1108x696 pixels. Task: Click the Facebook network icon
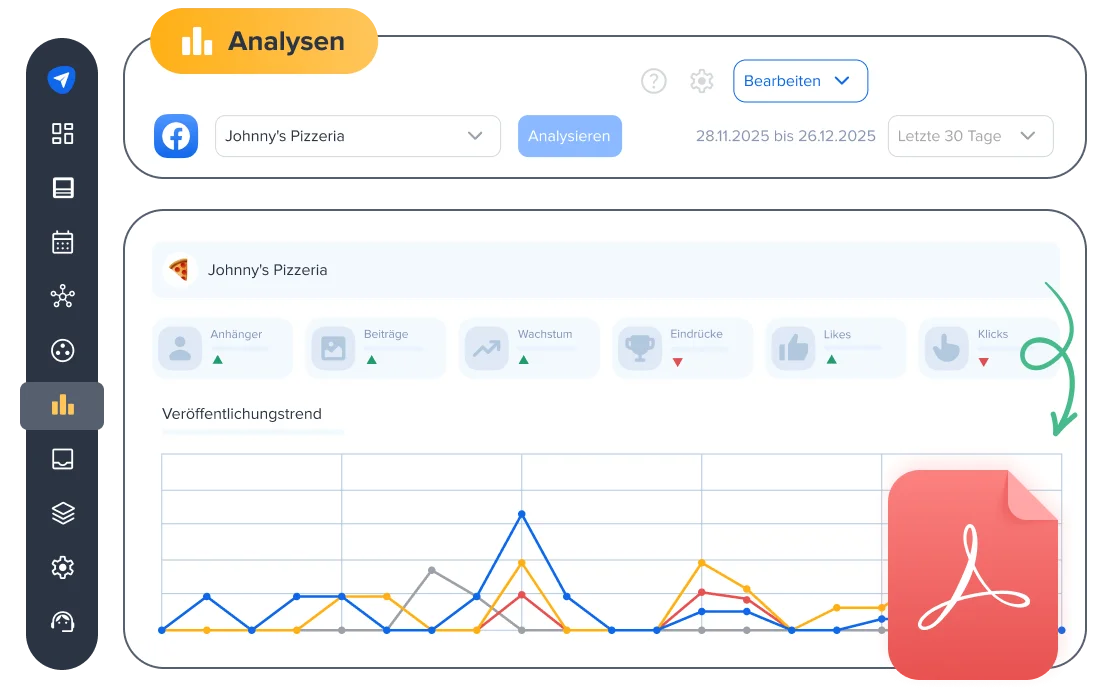(176, 136)
